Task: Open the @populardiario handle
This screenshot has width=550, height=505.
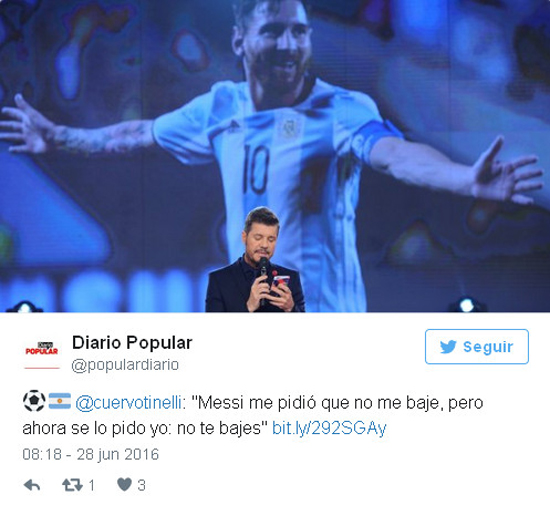Action: pos(125,365)
